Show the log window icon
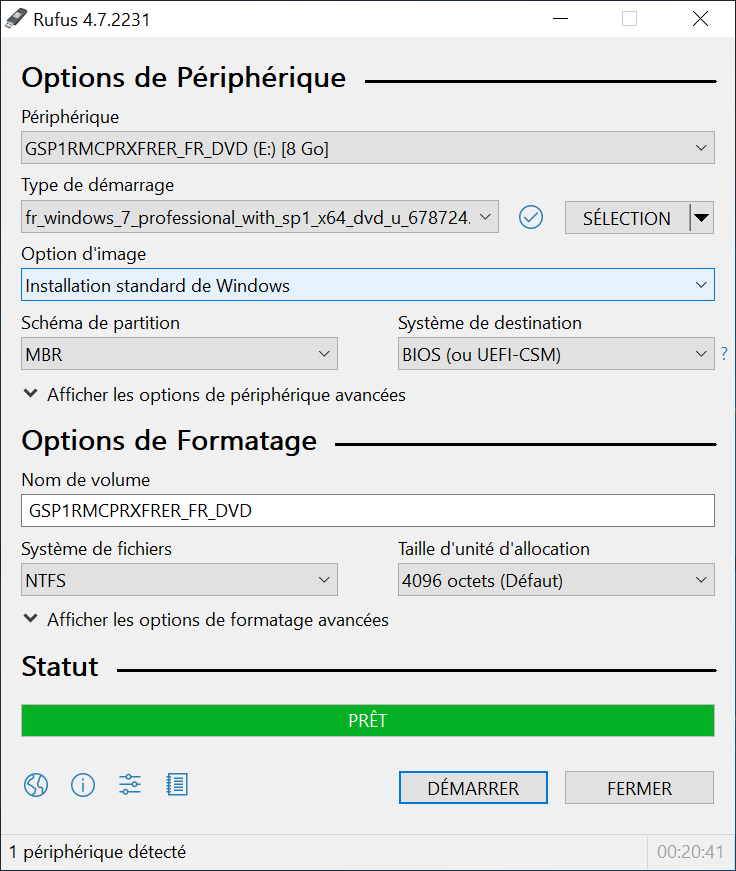736x871 pixels. click(x=177, y=785)
